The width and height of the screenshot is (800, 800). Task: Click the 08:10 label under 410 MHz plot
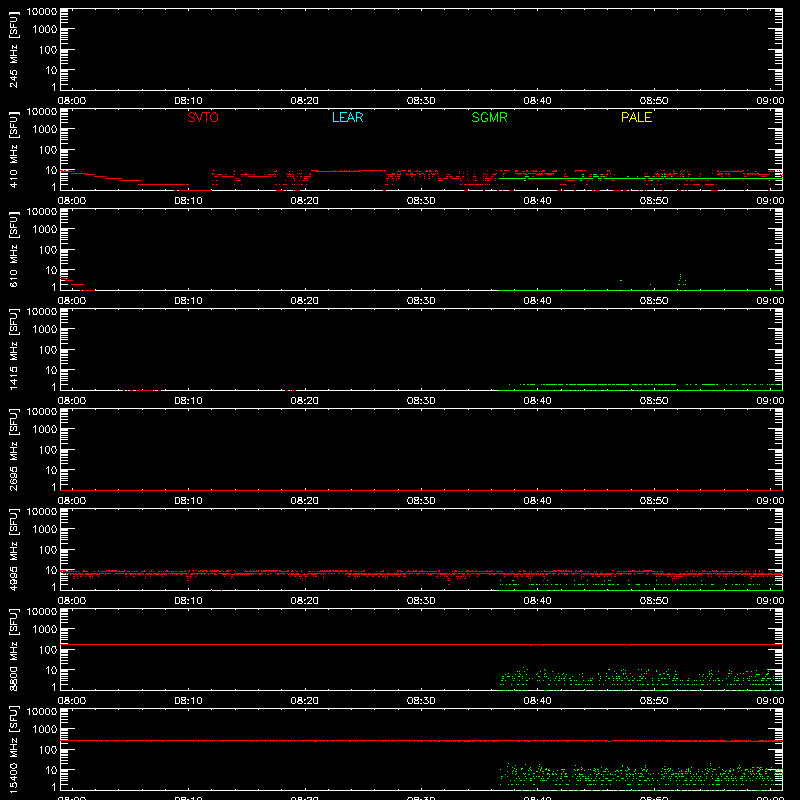point(188,201)
